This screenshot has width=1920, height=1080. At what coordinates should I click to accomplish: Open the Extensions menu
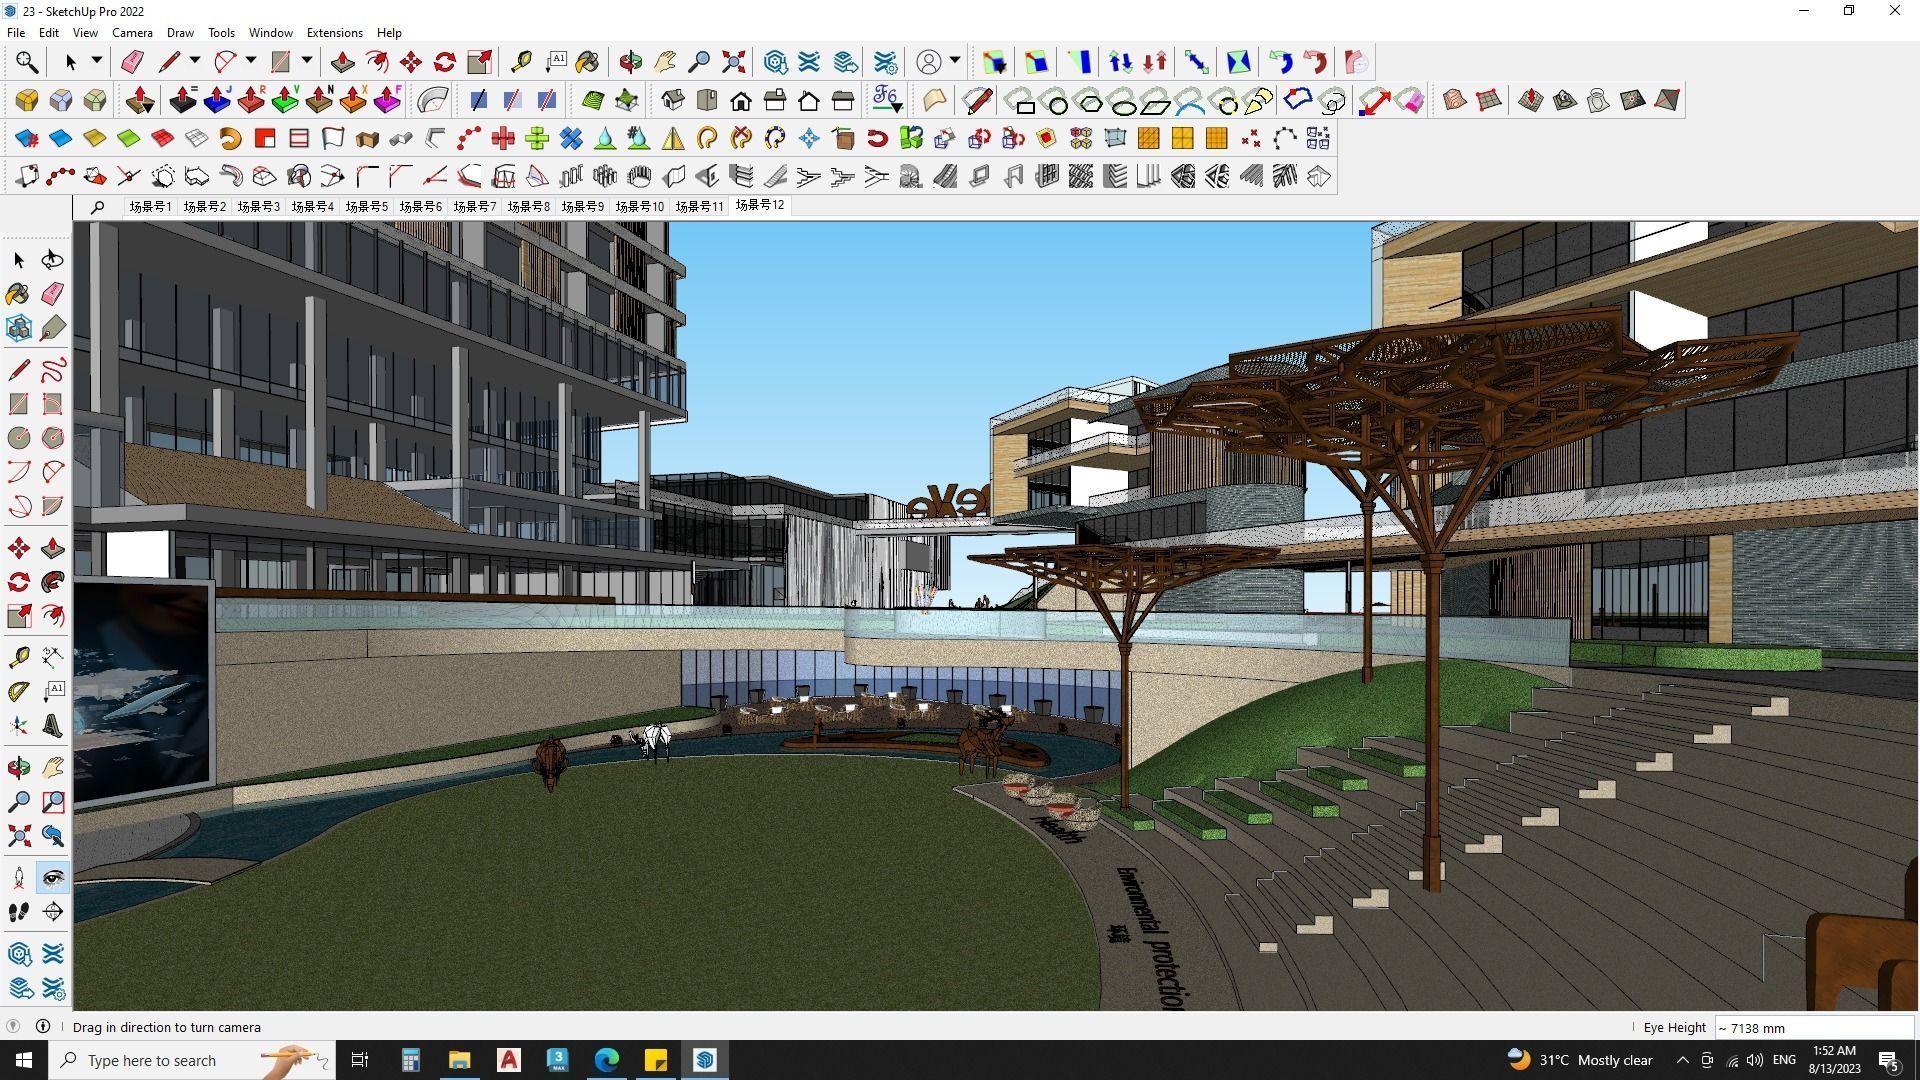click(x=334, y=32)
